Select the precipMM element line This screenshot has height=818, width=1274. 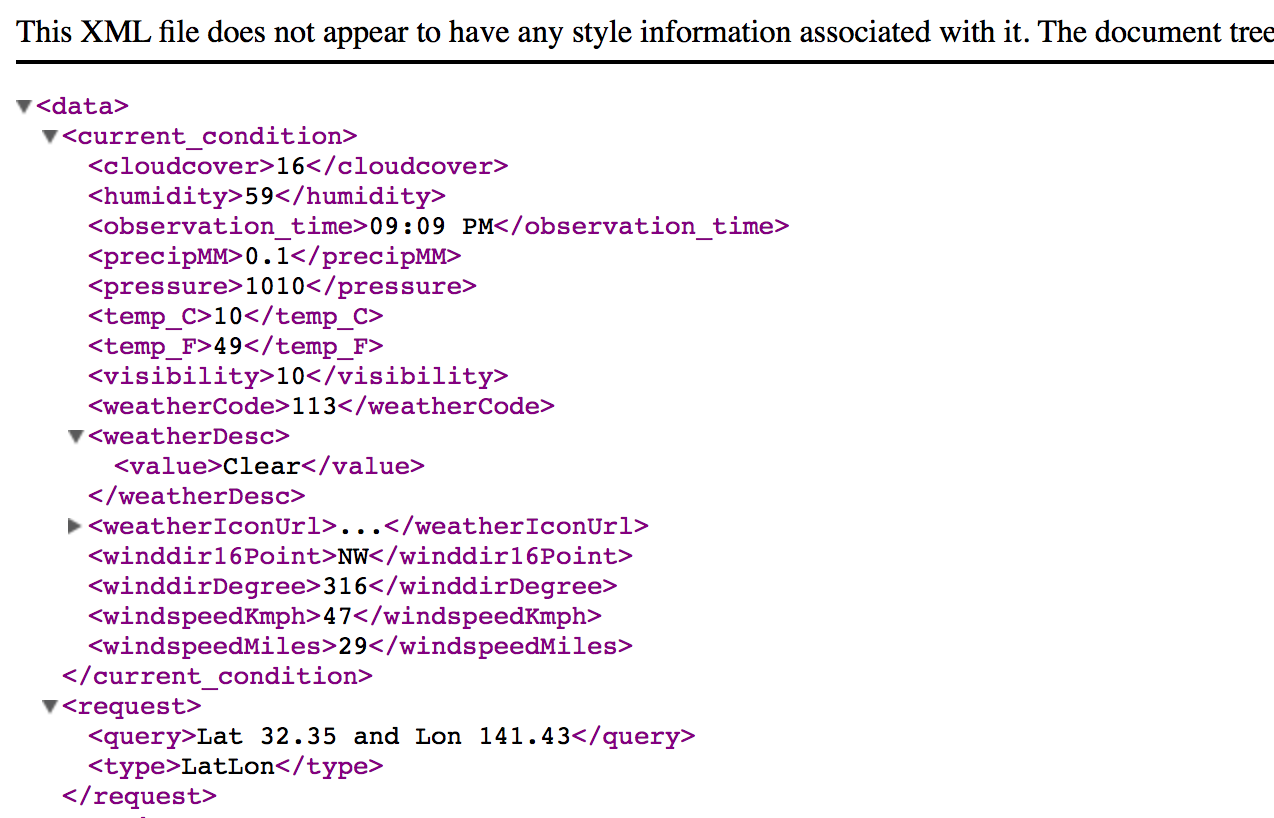[275, 256]
